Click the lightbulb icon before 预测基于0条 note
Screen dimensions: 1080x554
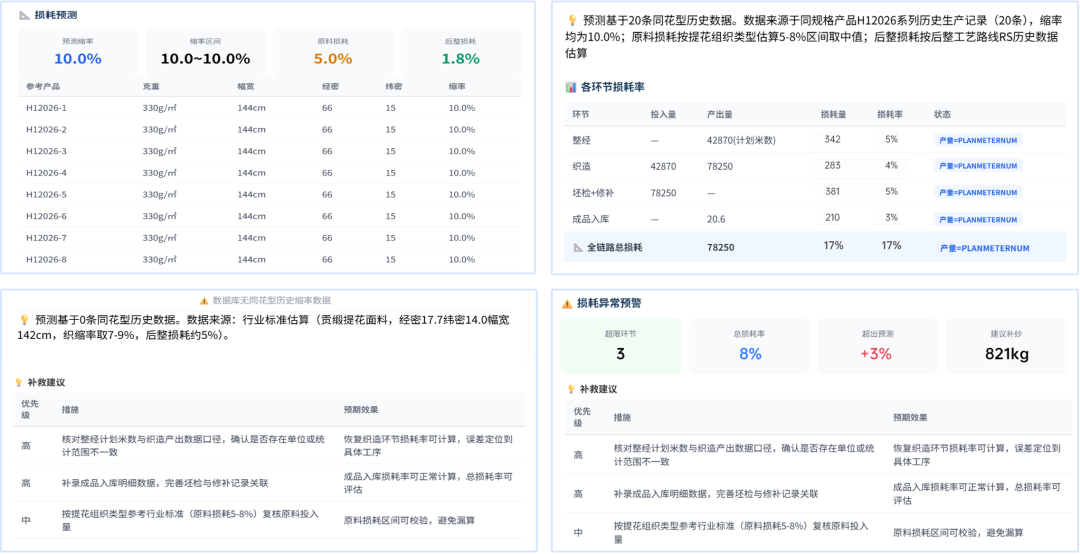pos(24,320)
